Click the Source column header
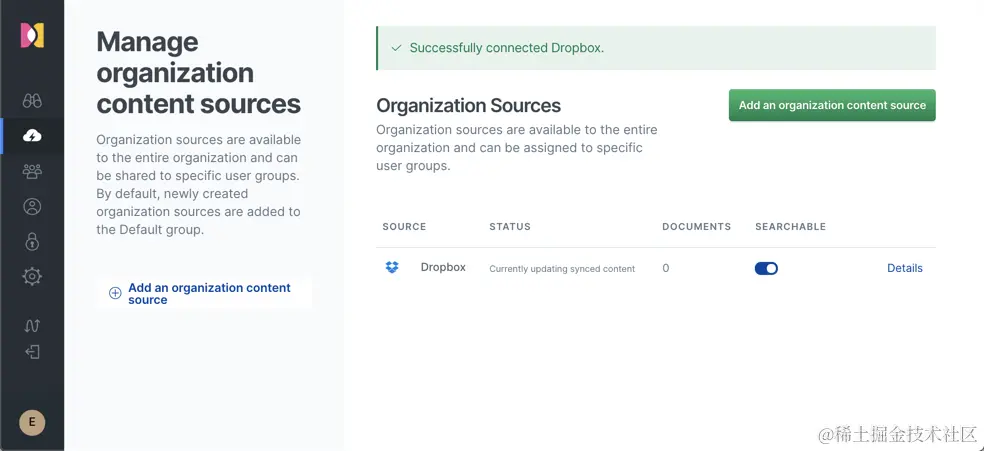The height and width of the screenshot is (451, 984). [404, 227]
